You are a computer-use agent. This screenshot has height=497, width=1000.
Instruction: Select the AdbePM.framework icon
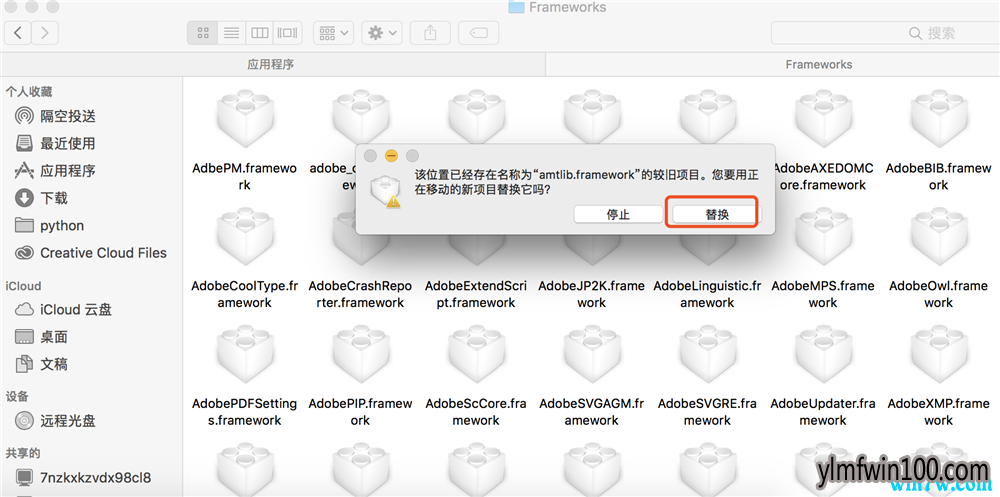pyautogui.click(x=244, y=119)
